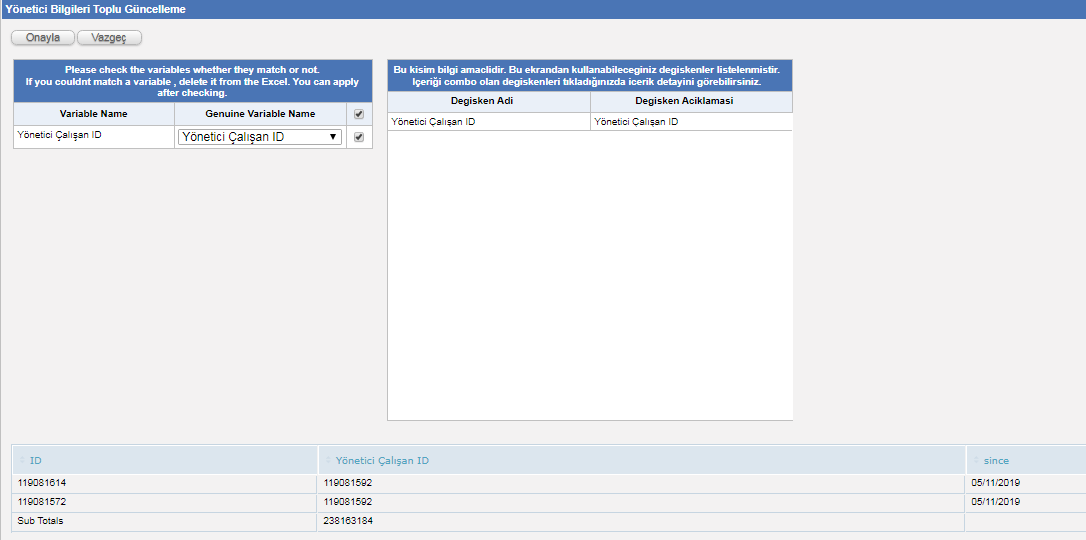Sort table by ID column header

point(165,460)
